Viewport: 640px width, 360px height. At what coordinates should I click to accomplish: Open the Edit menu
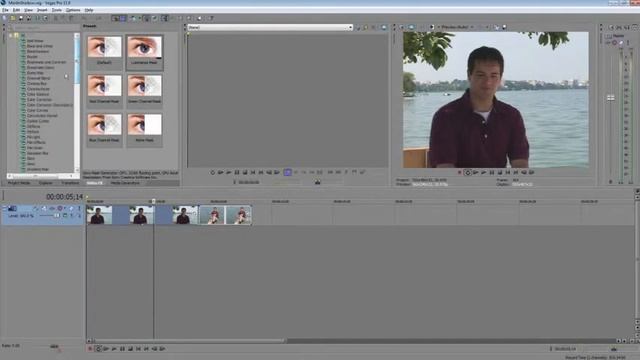pyautogui.click(x=16, y=10)
